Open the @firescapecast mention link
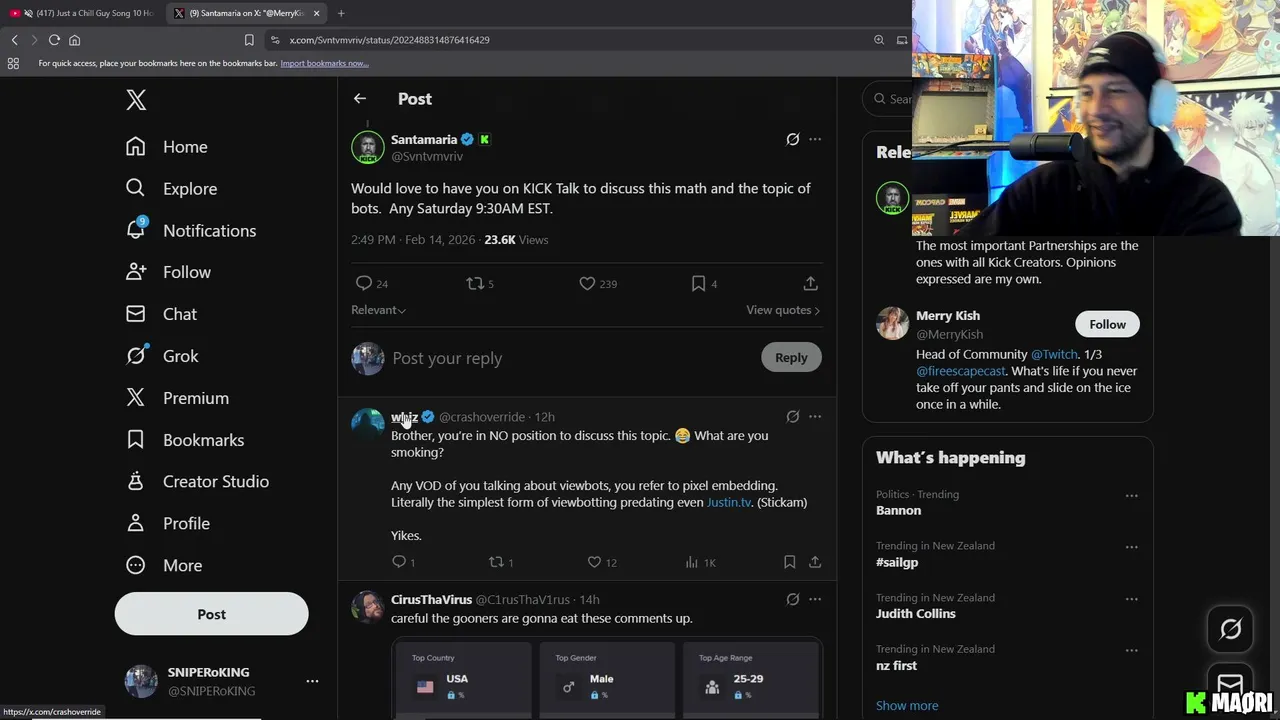 pos(962,371)
